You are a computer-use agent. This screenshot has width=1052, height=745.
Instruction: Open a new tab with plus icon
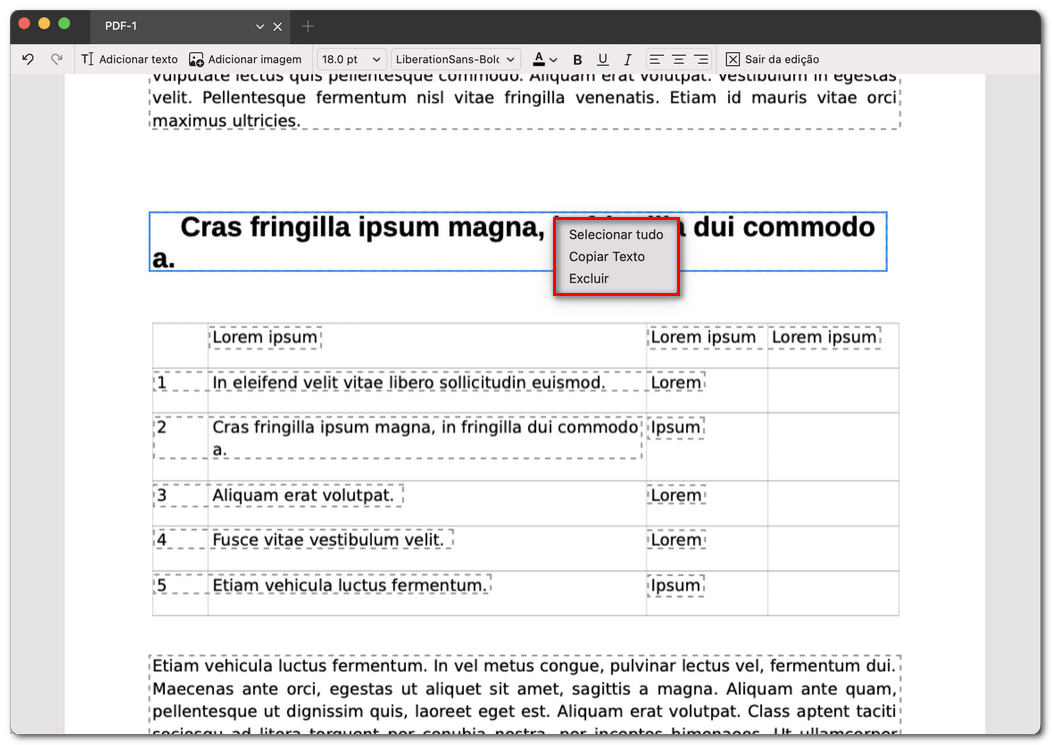point(308,26)
